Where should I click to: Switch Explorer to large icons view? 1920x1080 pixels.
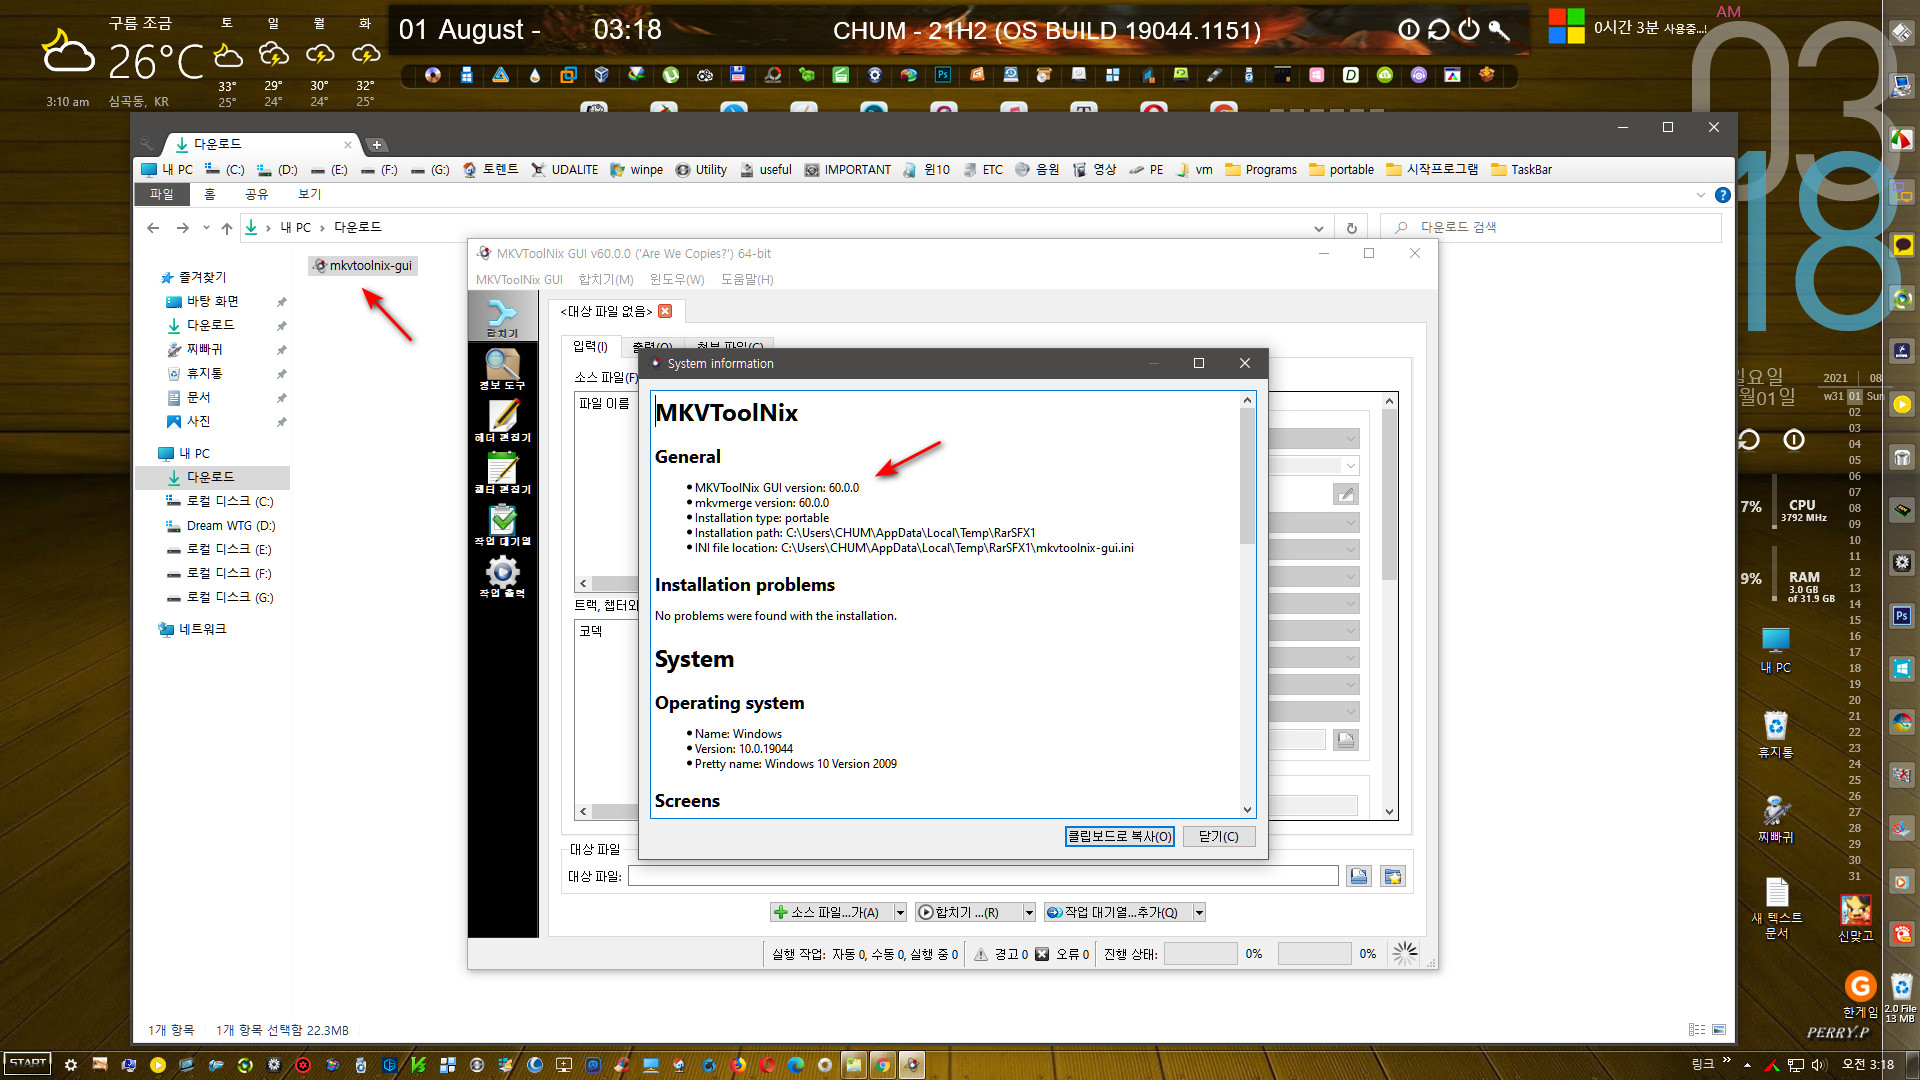(1719, 1029)
